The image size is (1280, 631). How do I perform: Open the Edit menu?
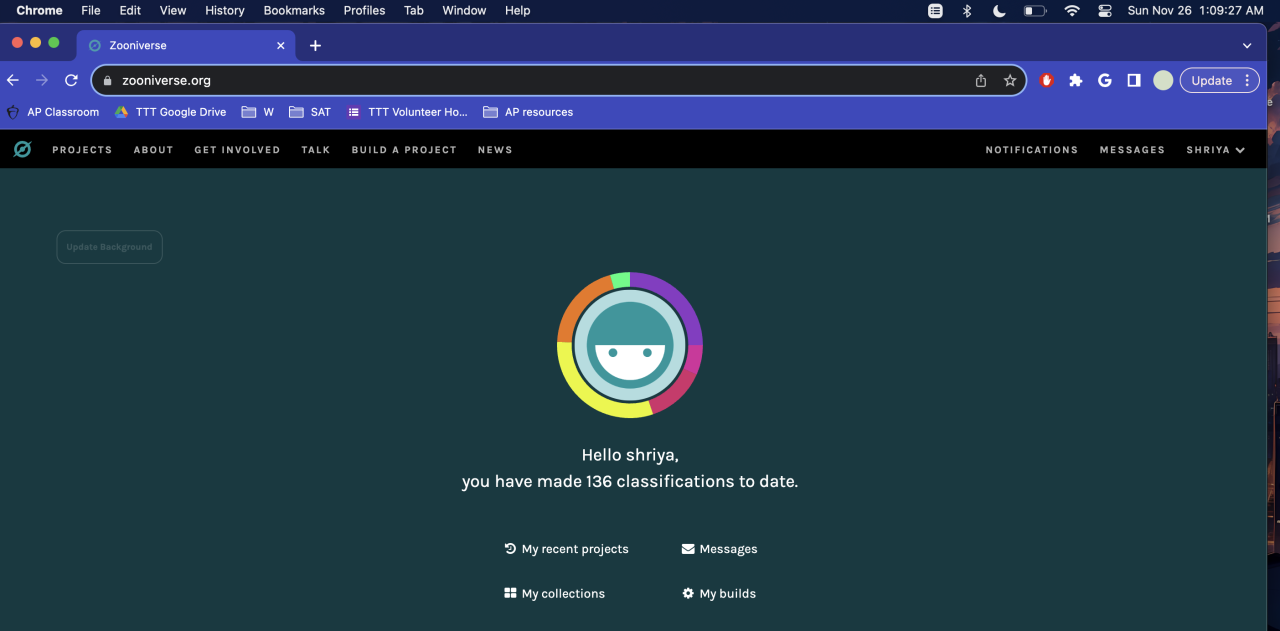pyautogui.click(x=130, y=10)
